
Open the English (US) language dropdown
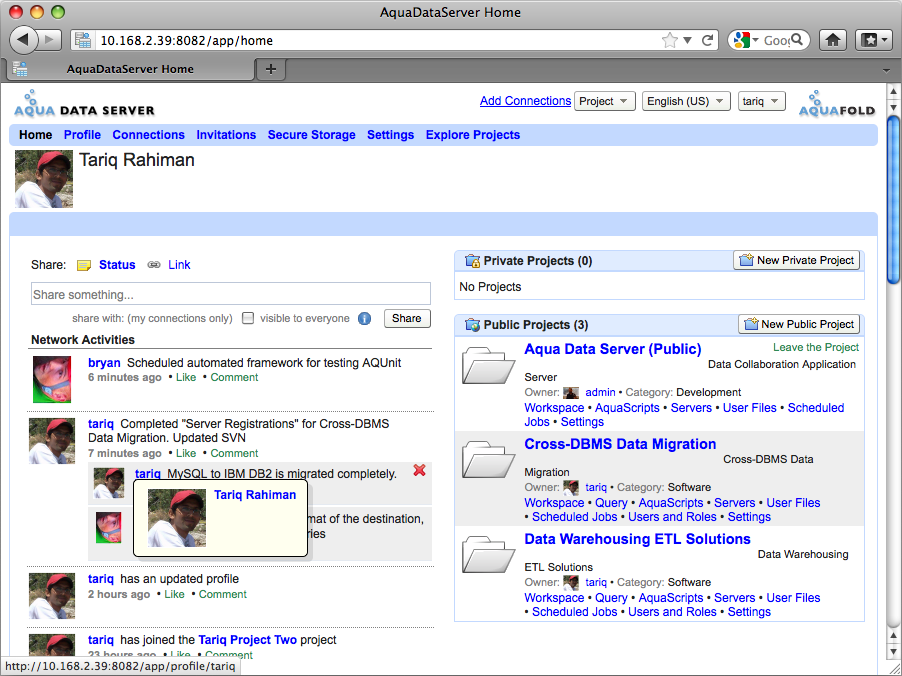coord(686,101)
